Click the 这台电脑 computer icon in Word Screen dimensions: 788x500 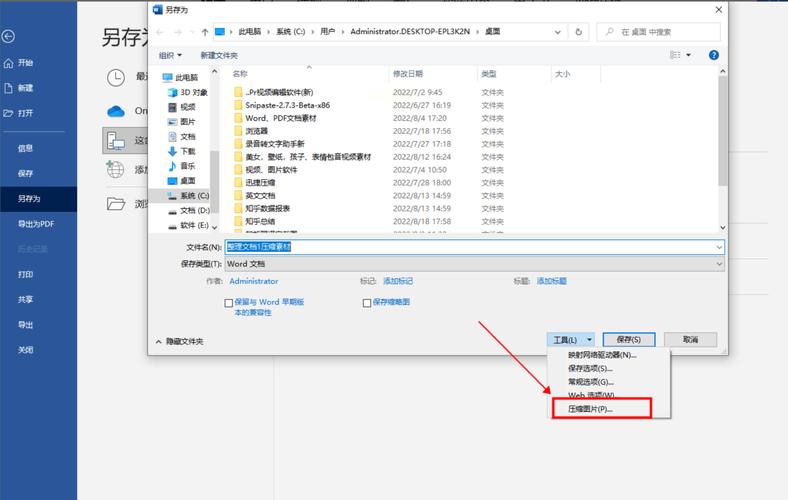pyautogui.click(x=116, y=141)
